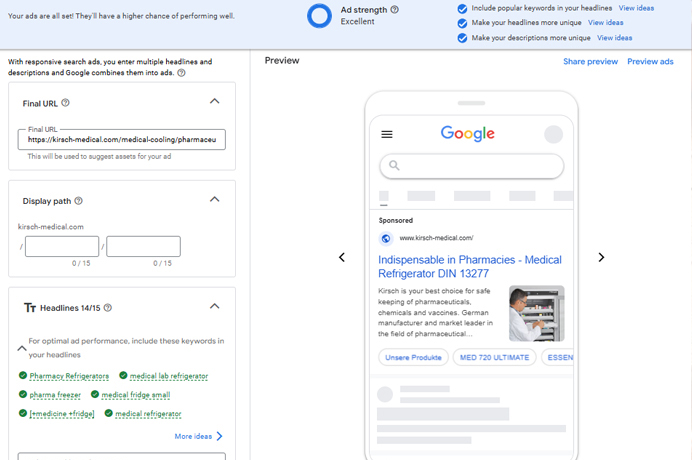Click the hamburger menu in phone preview
This screenshot has width=692, height=460.
point(387,135)
